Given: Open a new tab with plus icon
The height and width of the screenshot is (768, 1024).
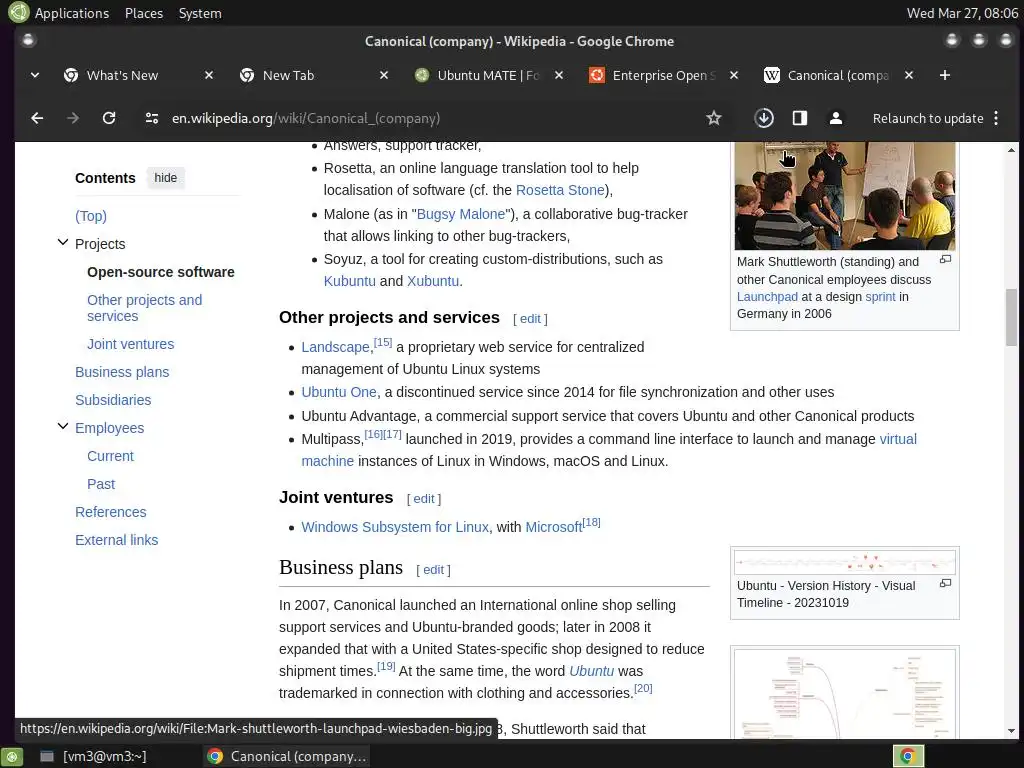Looking at the screenshot, I should click(944, 75).
